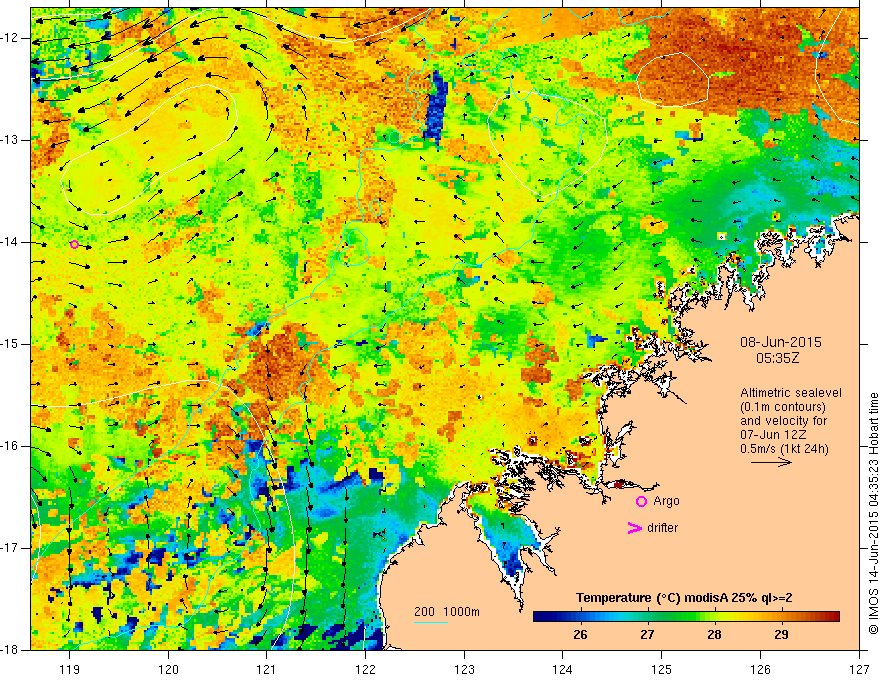
Task: Click the 'drifter' legend label
Action: click(x=662, y=528)
